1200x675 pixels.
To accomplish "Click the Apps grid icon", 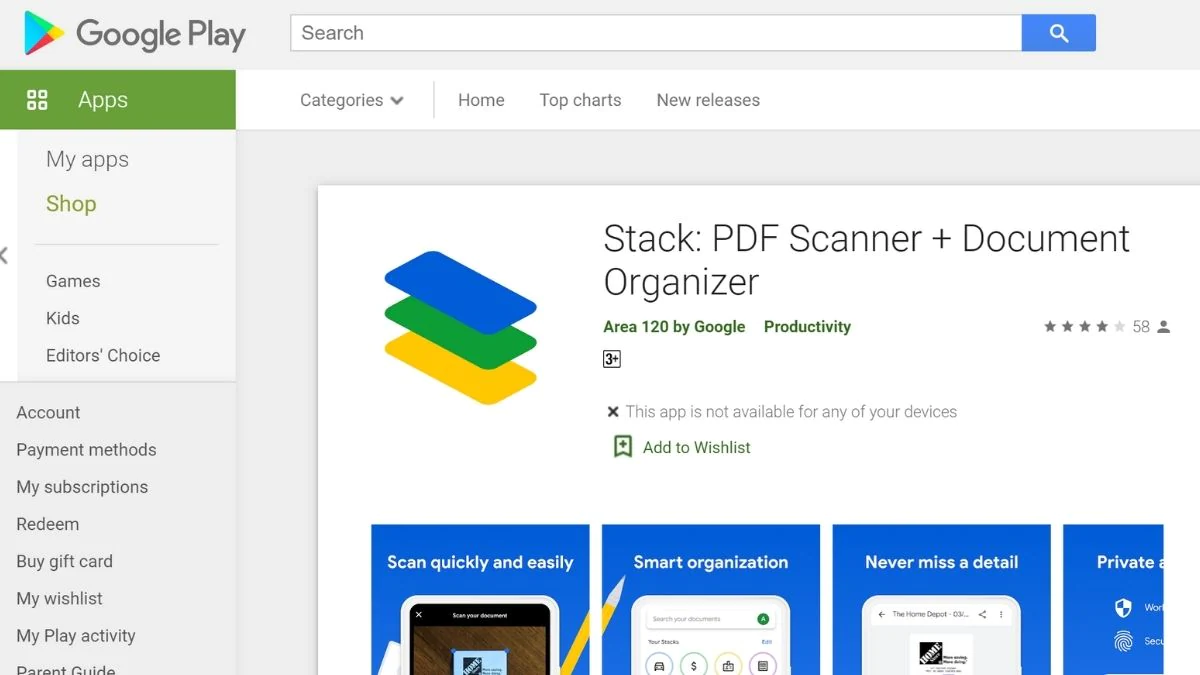I will tap(37, 100).
